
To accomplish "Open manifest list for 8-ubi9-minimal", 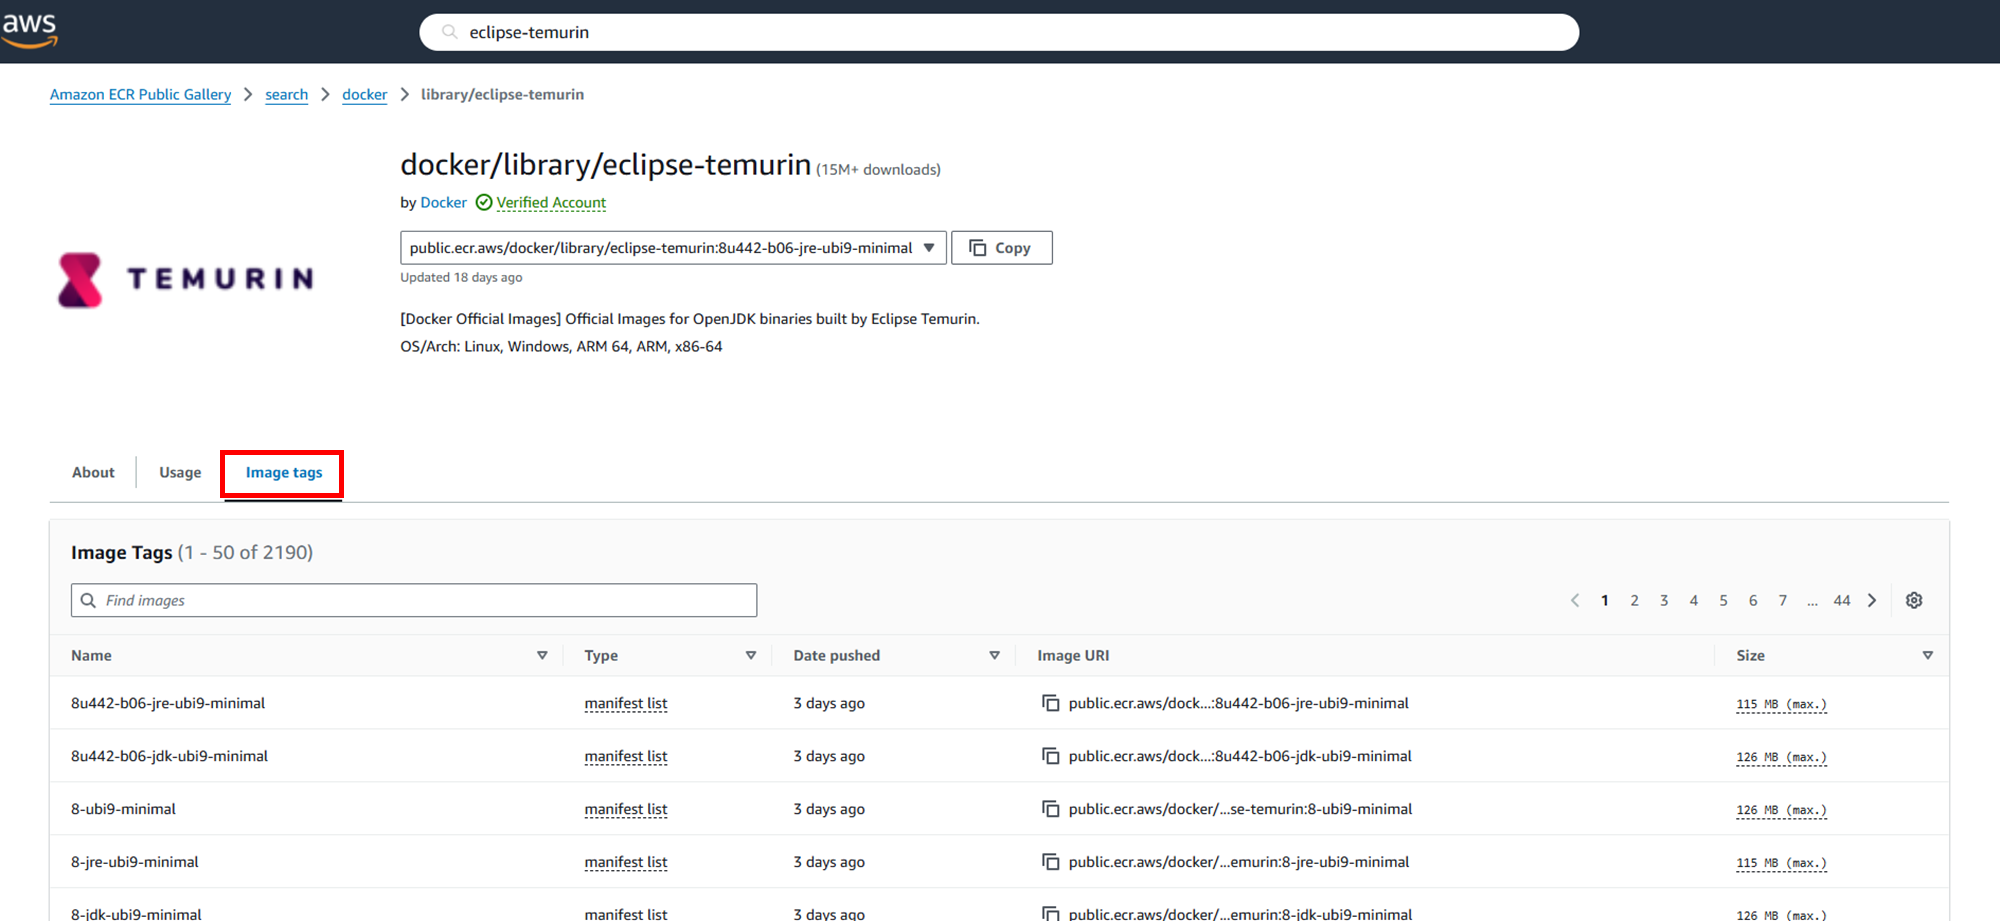I will tap(626, 809).
